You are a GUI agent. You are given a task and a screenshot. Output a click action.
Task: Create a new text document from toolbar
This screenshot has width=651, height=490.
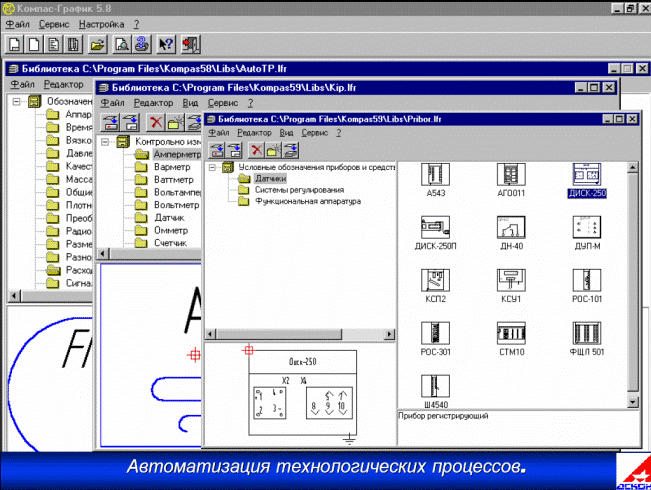tap(53, 44)
